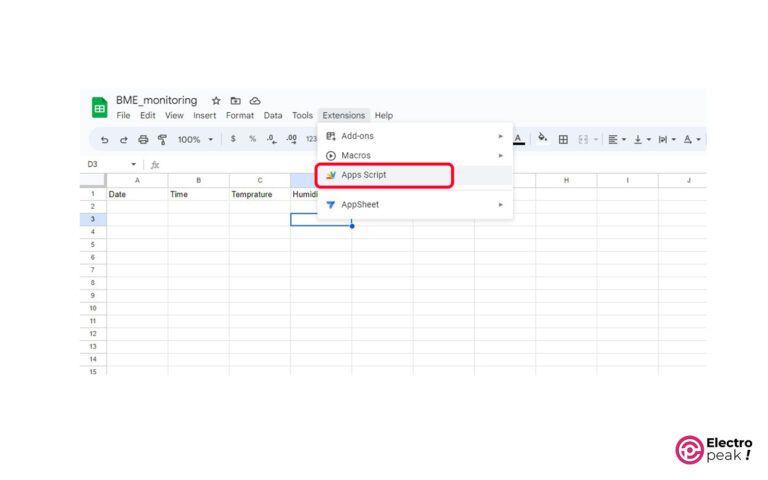
Task: Open the Data menu
Action: [273, 116]
